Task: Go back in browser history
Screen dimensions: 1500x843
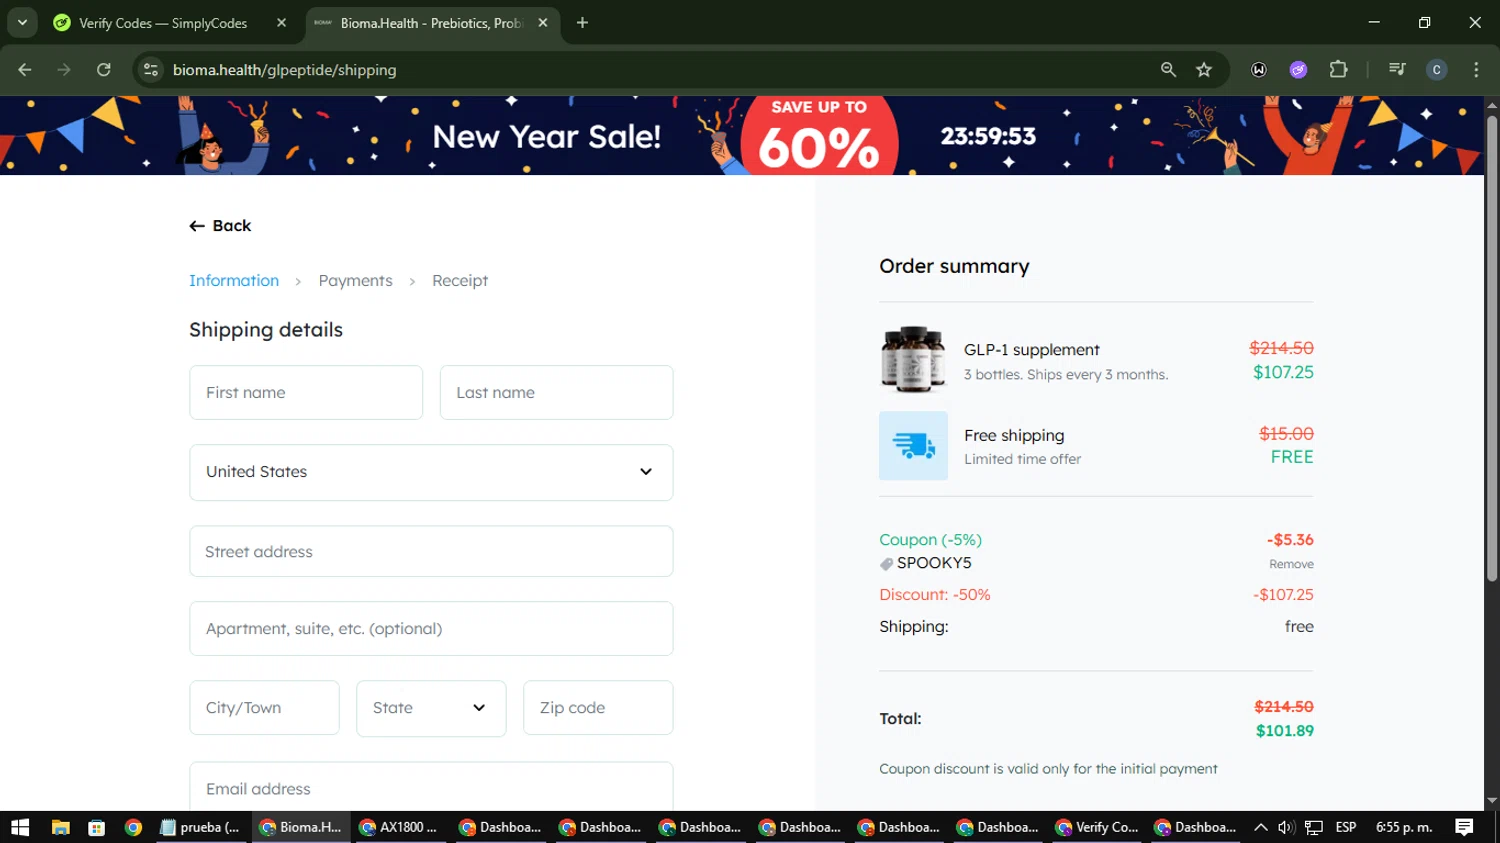Action: 25,70
